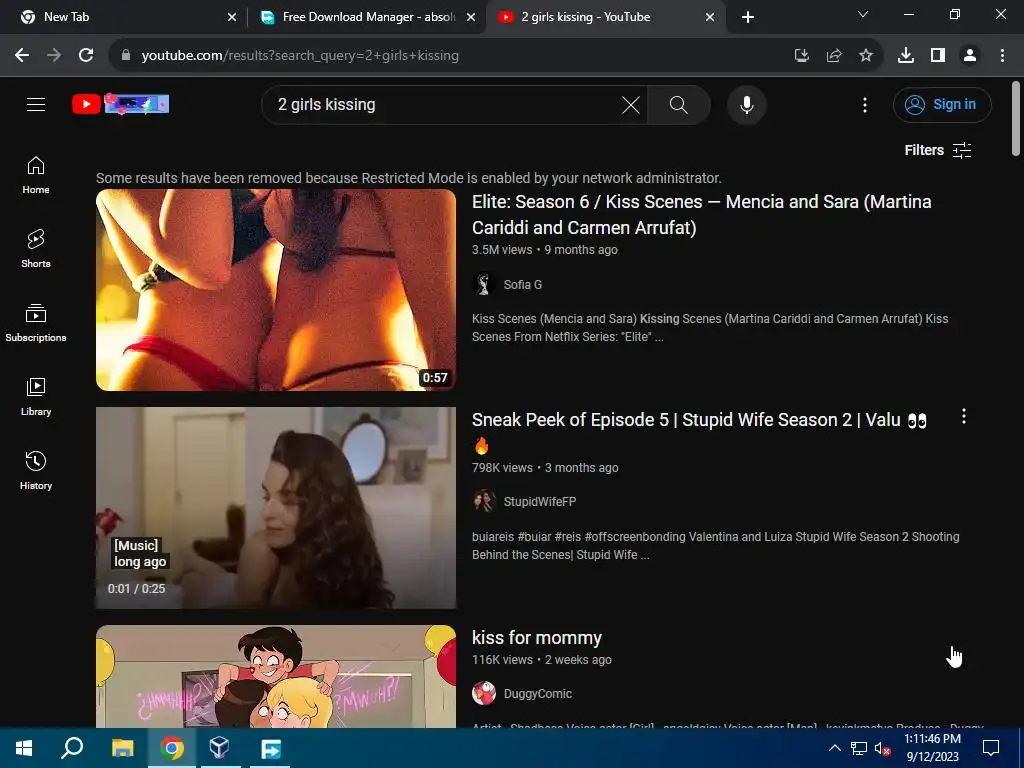This screenshot has width=1024, height=768.
Task: Install app icon in address bar
Action: 802,56
